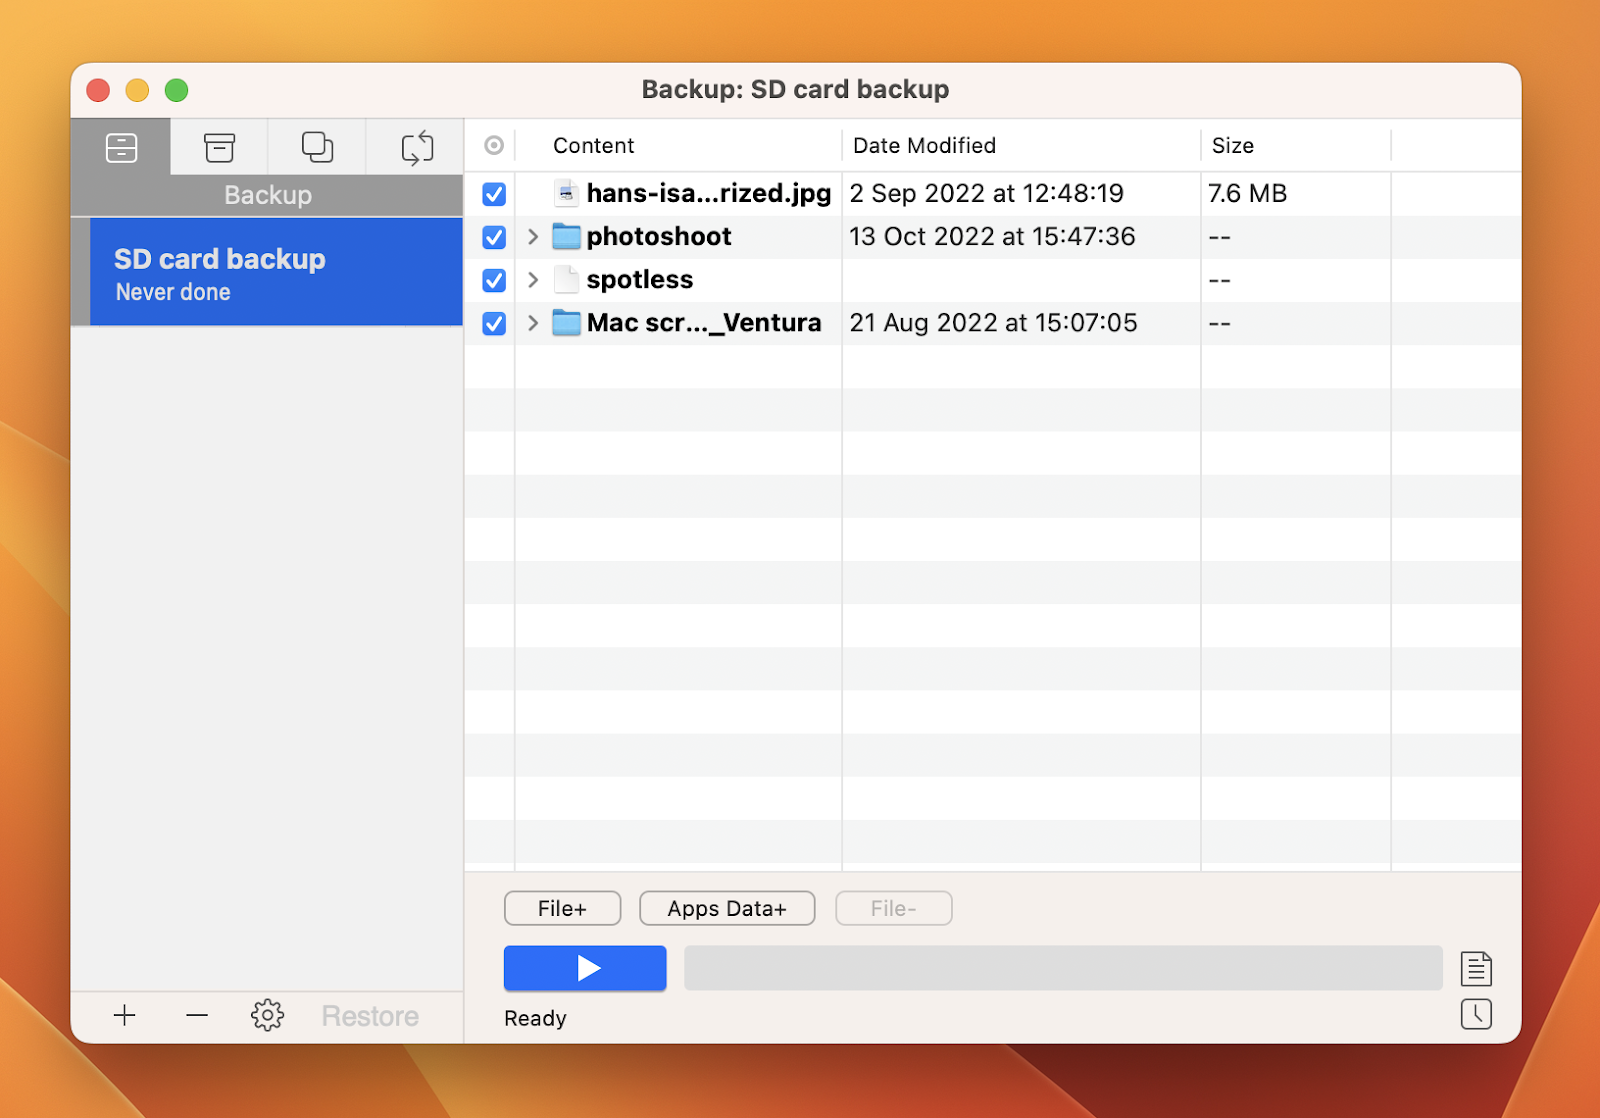Expand the spotless item
Viewport: 1600px width, 1118px height.
532,280
